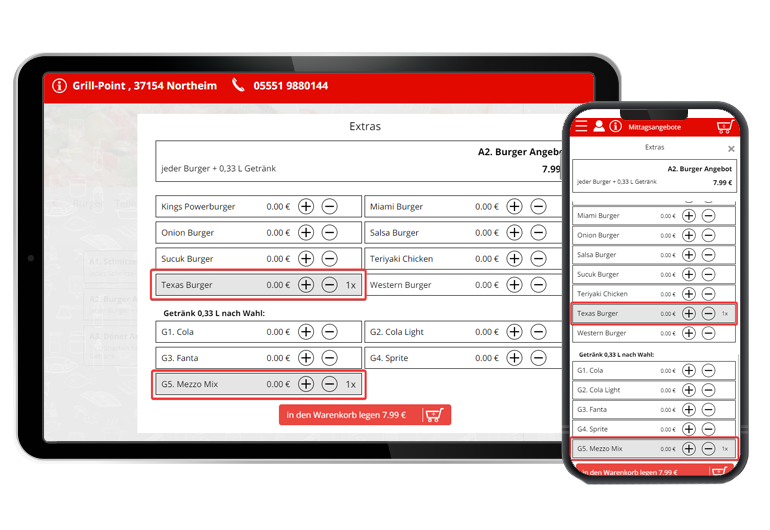Screen dimensions: 770x530
Task: Close the Extras dialog on phone
Action: (x=731, y=149)
